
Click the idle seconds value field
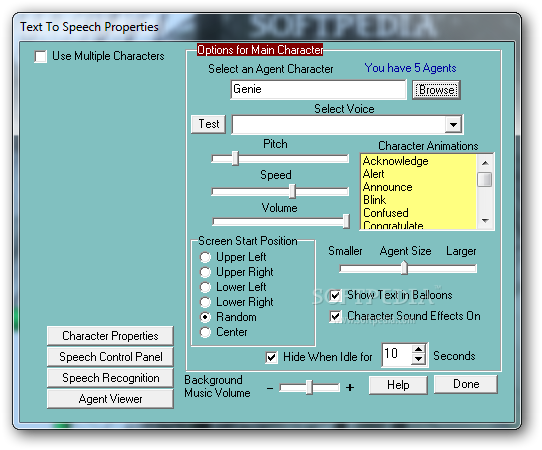coord(397,355)
